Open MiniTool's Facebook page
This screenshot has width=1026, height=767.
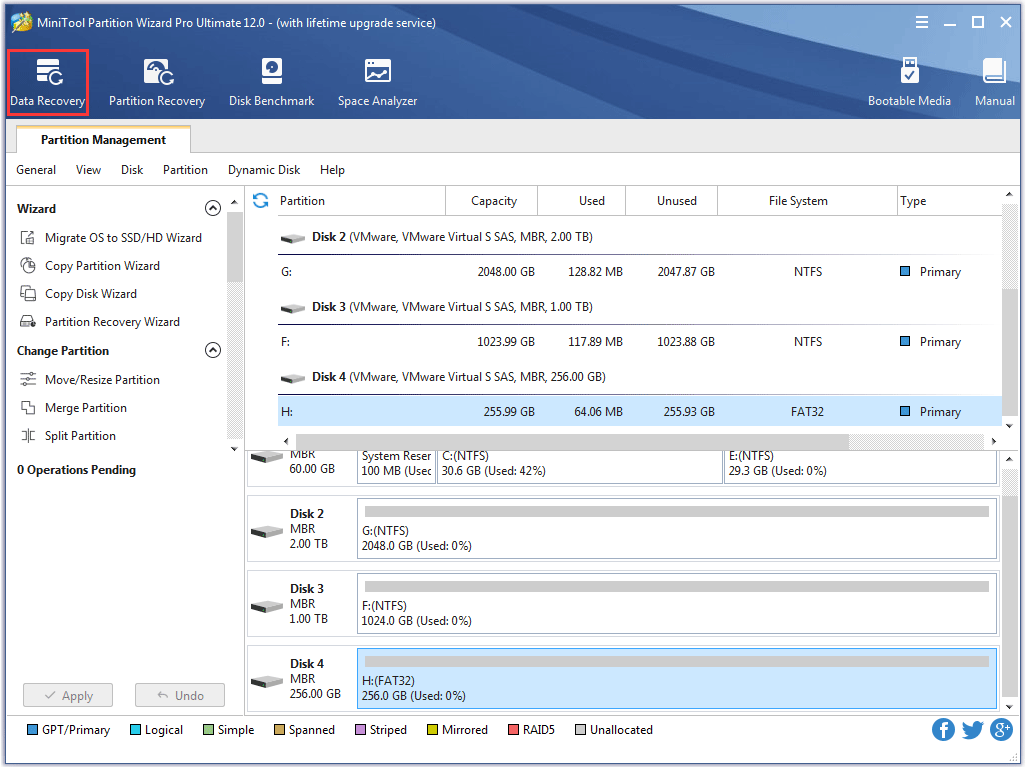click(943, 729)
